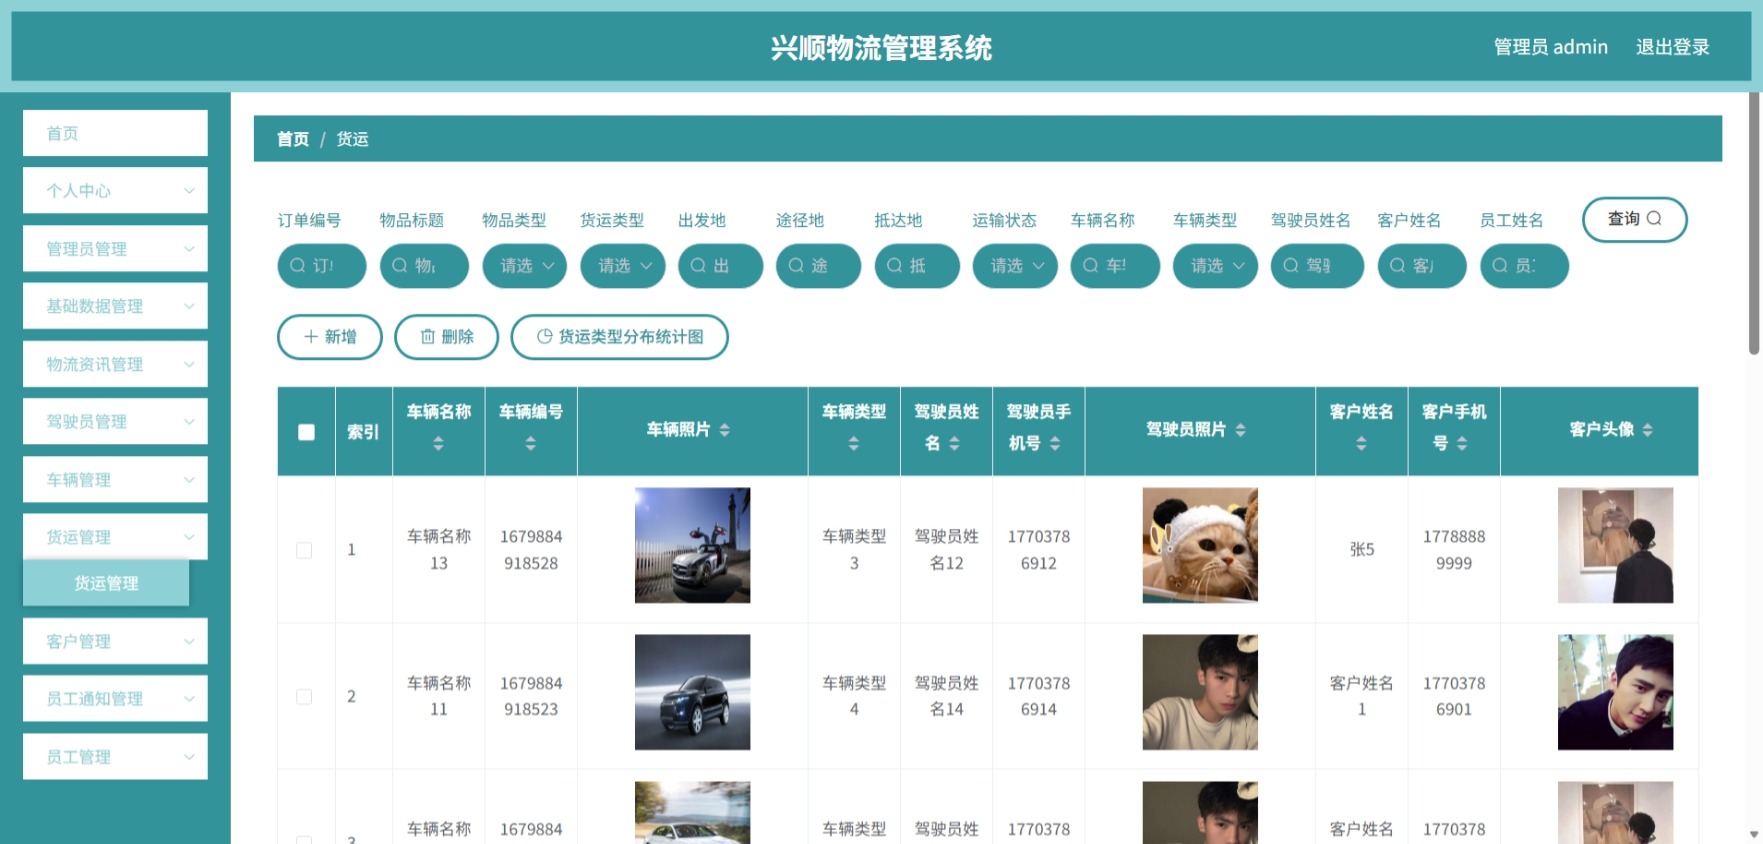Screen dimensions: 1763x844
Task: Click search icon in 物品标题 field
Action: click(400, 266)
